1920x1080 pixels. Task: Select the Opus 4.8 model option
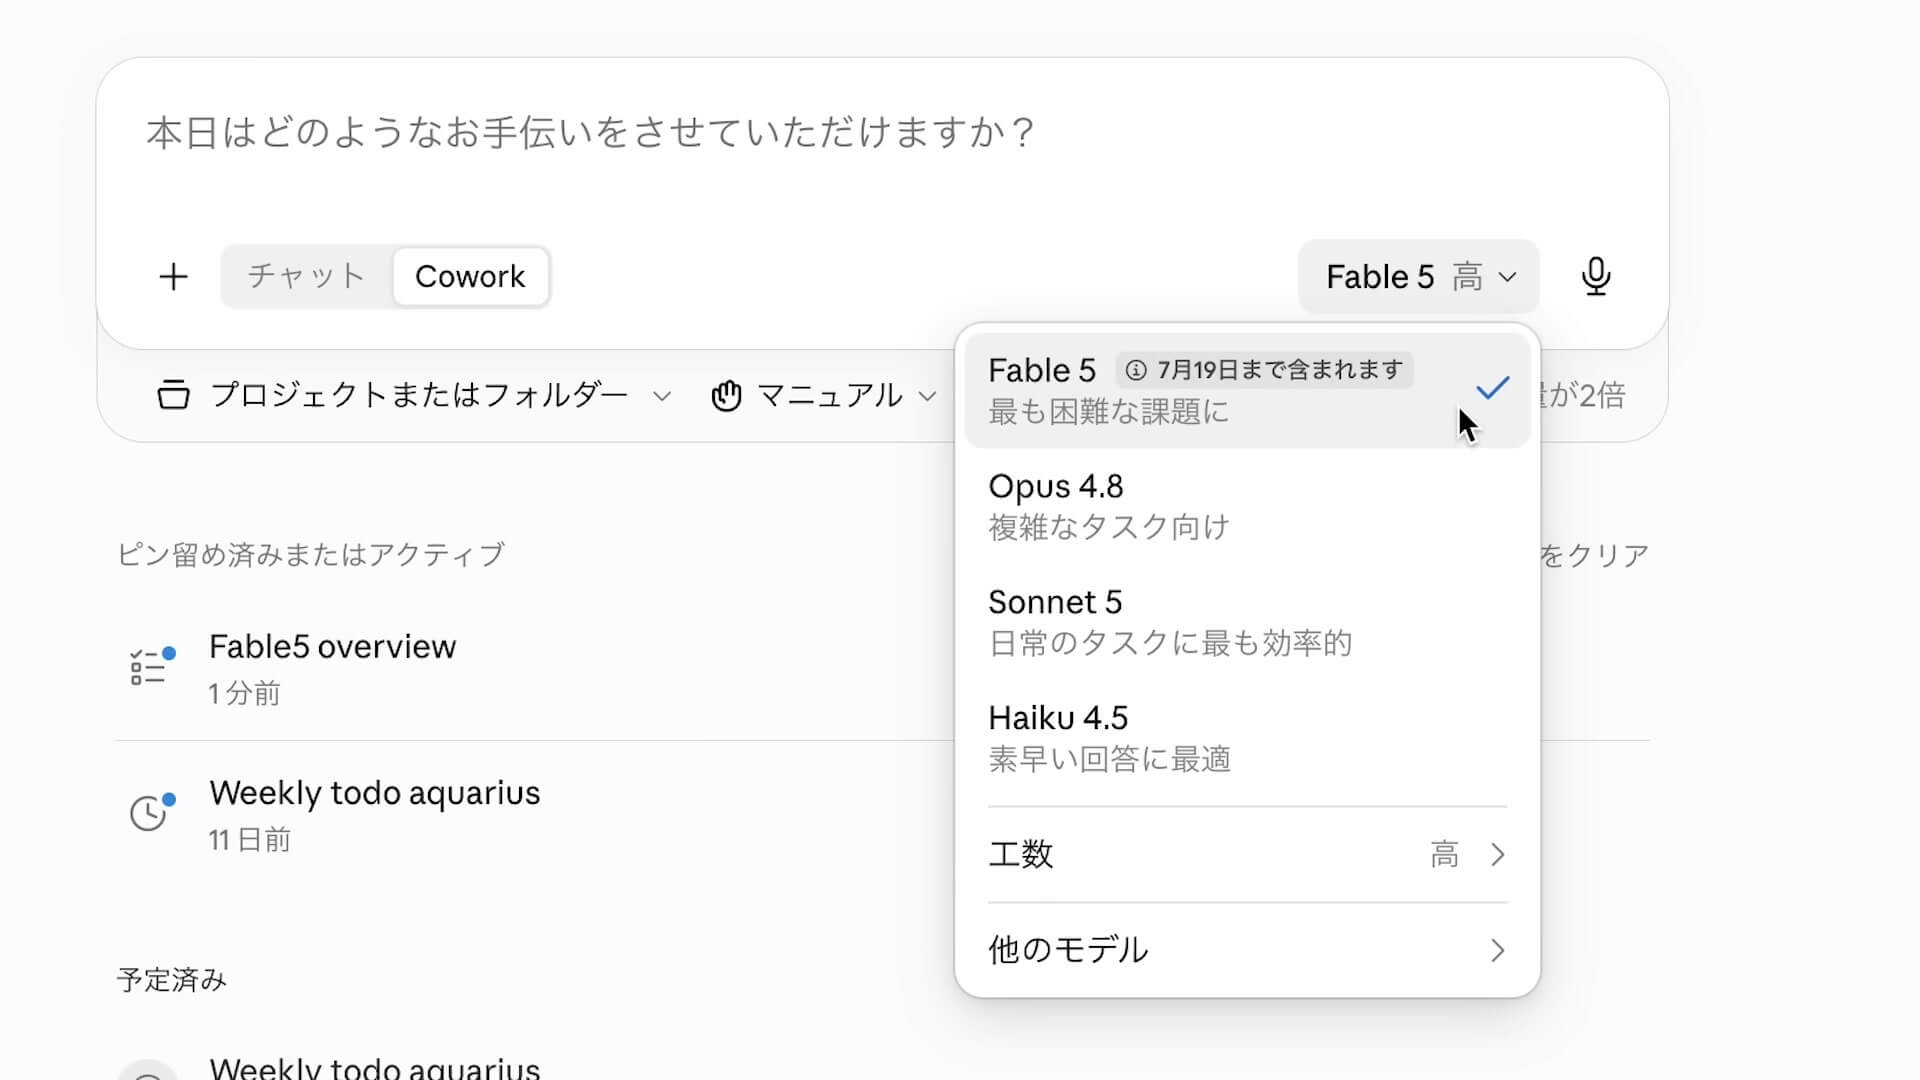coord(1247,506)
